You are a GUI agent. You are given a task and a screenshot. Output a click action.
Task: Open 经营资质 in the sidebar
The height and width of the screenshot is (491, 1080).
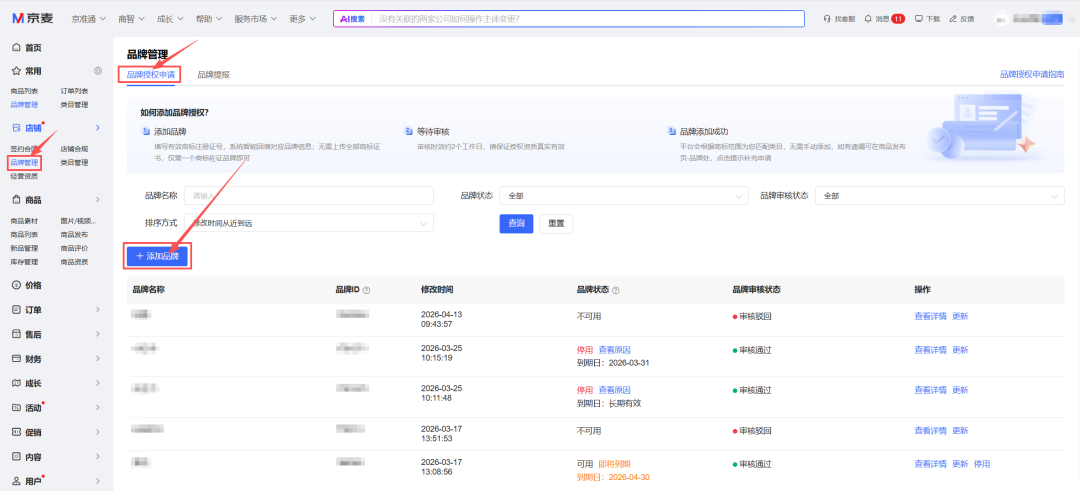[x=24, y=176]
